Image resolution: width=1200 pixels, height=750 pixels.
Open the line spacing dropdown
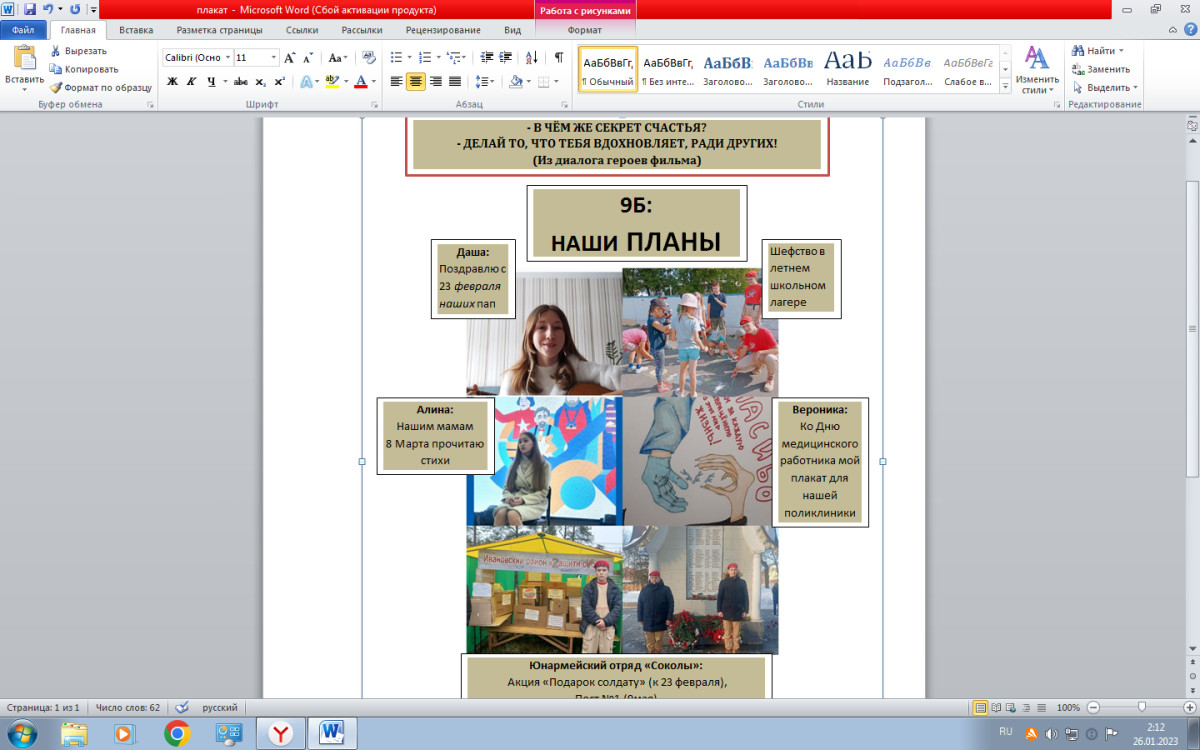click(485, 82)
